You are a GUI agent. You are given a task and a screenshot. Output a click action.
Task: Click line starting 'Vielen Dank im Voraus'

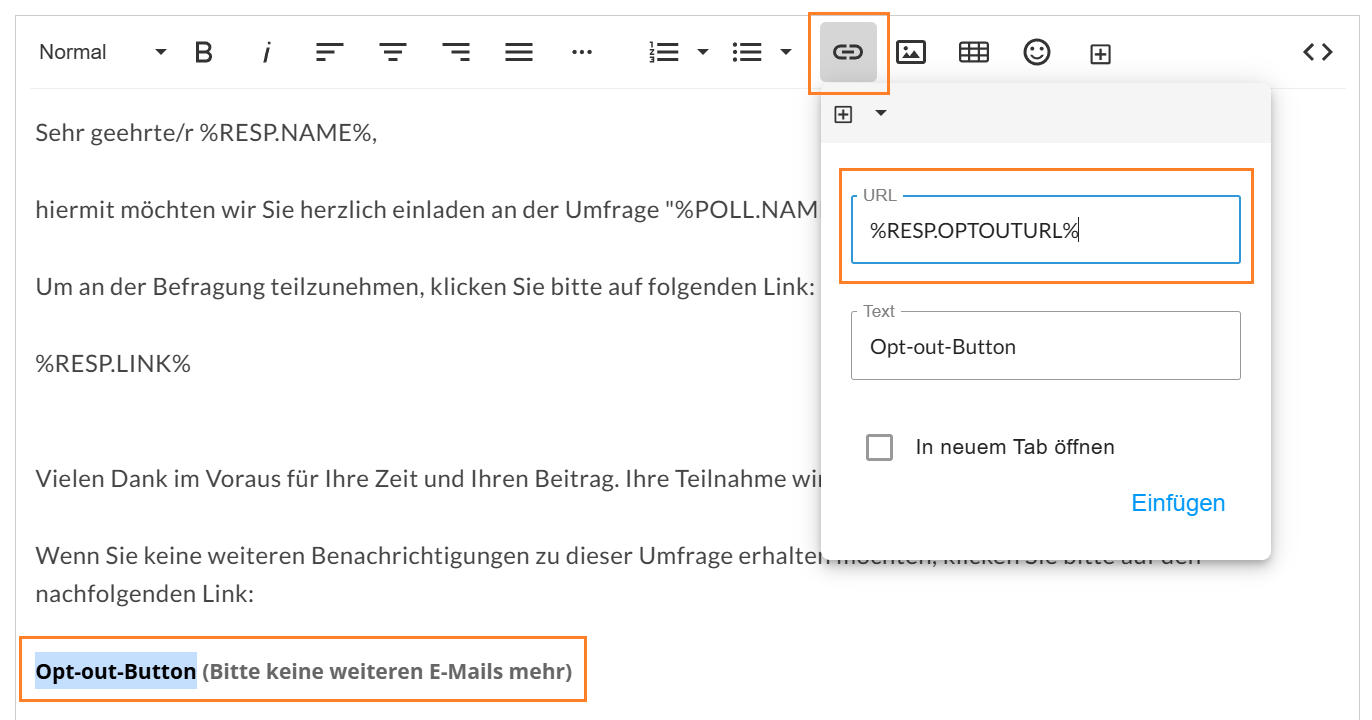click(x=427, y=478)
